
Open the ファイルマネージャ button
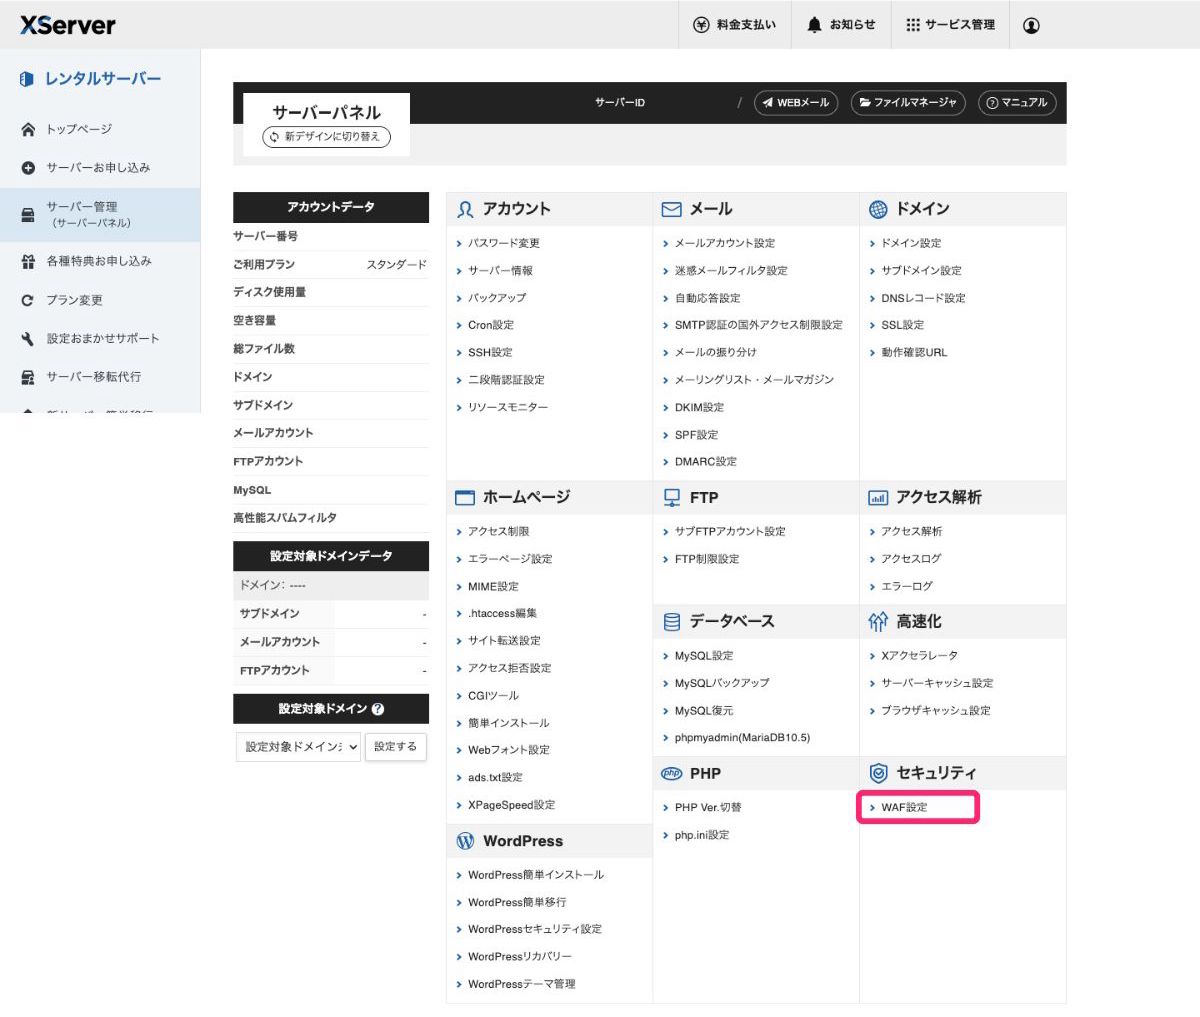coord(907,103)
